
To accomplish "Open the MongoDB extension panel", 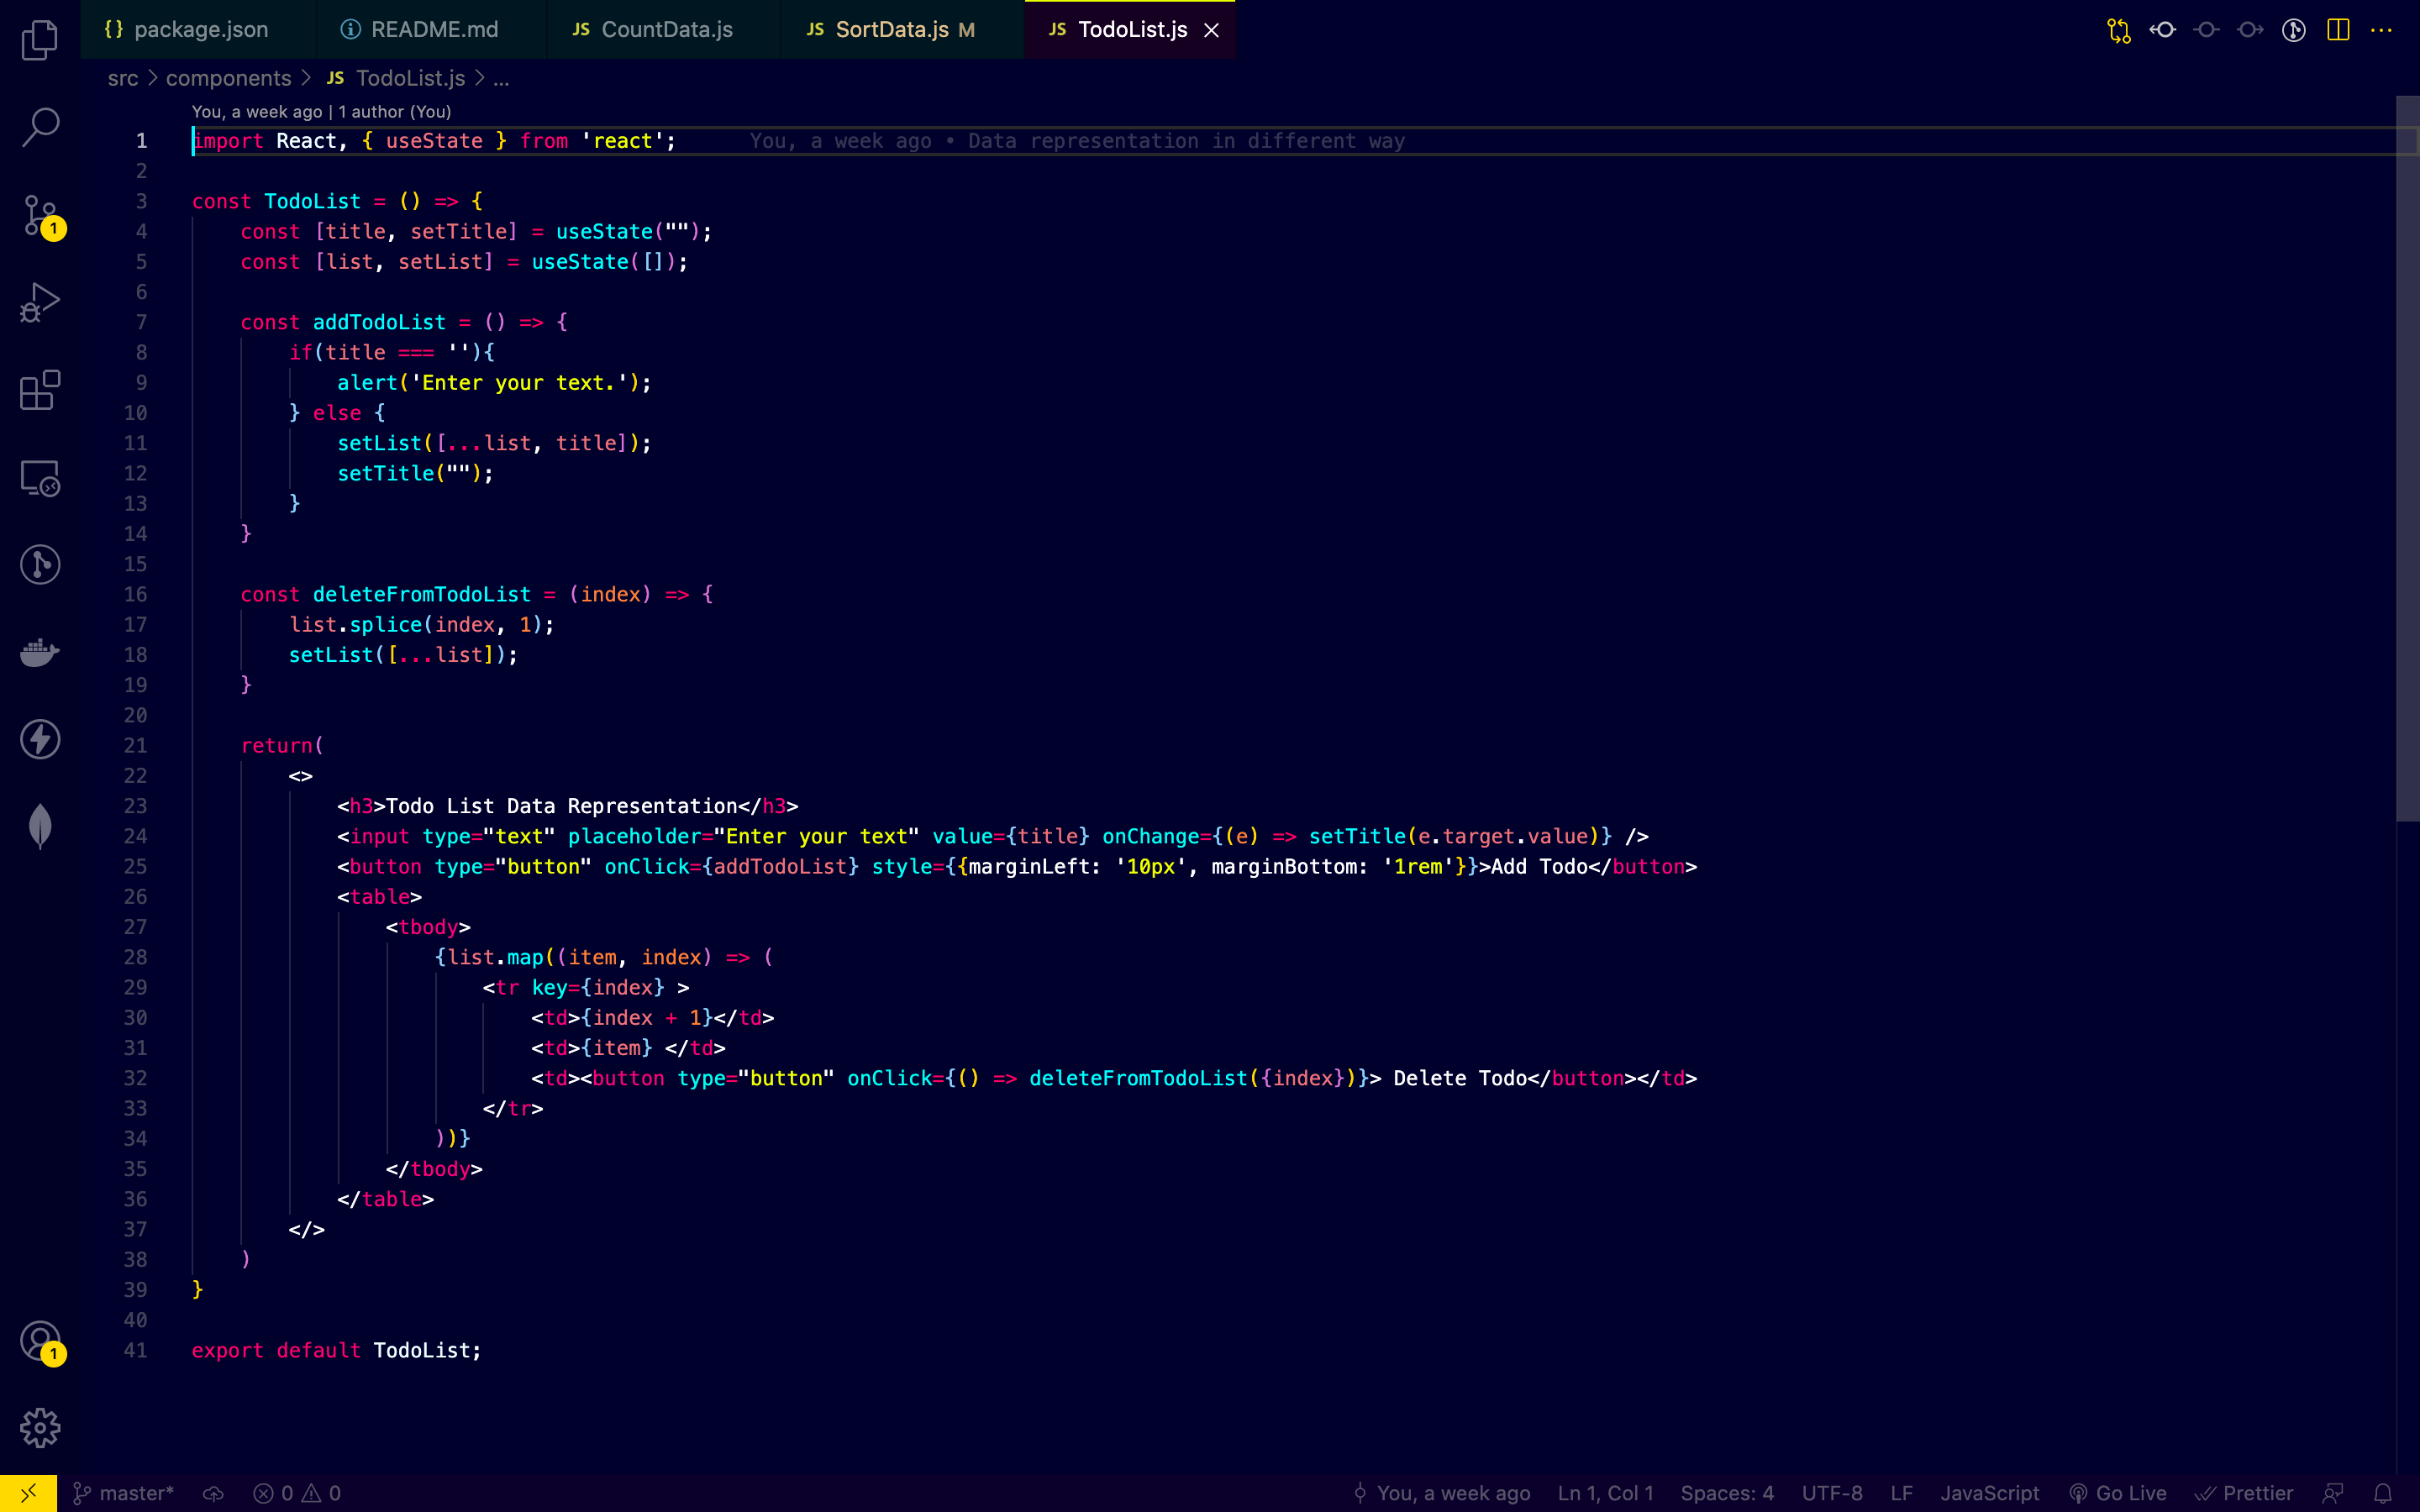I will [x=40, y=825].
